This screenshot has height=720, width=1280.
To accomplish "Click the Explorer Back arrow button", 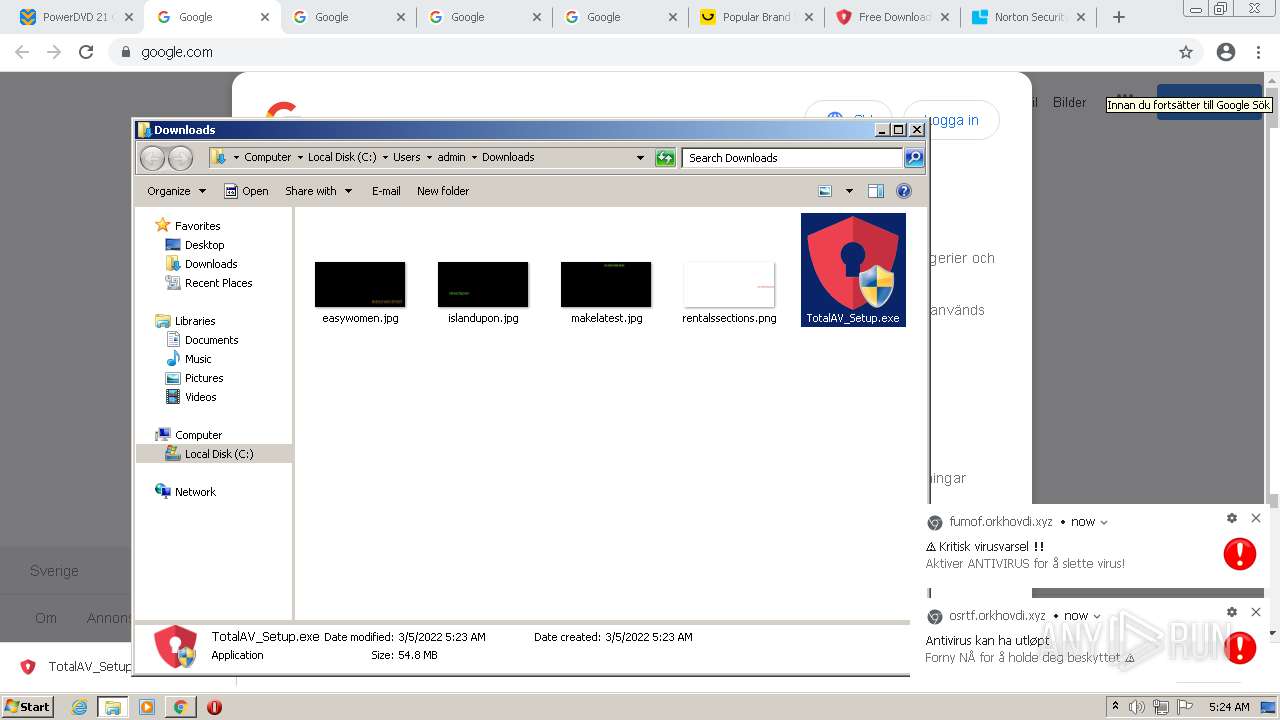I will coord(152,158).
